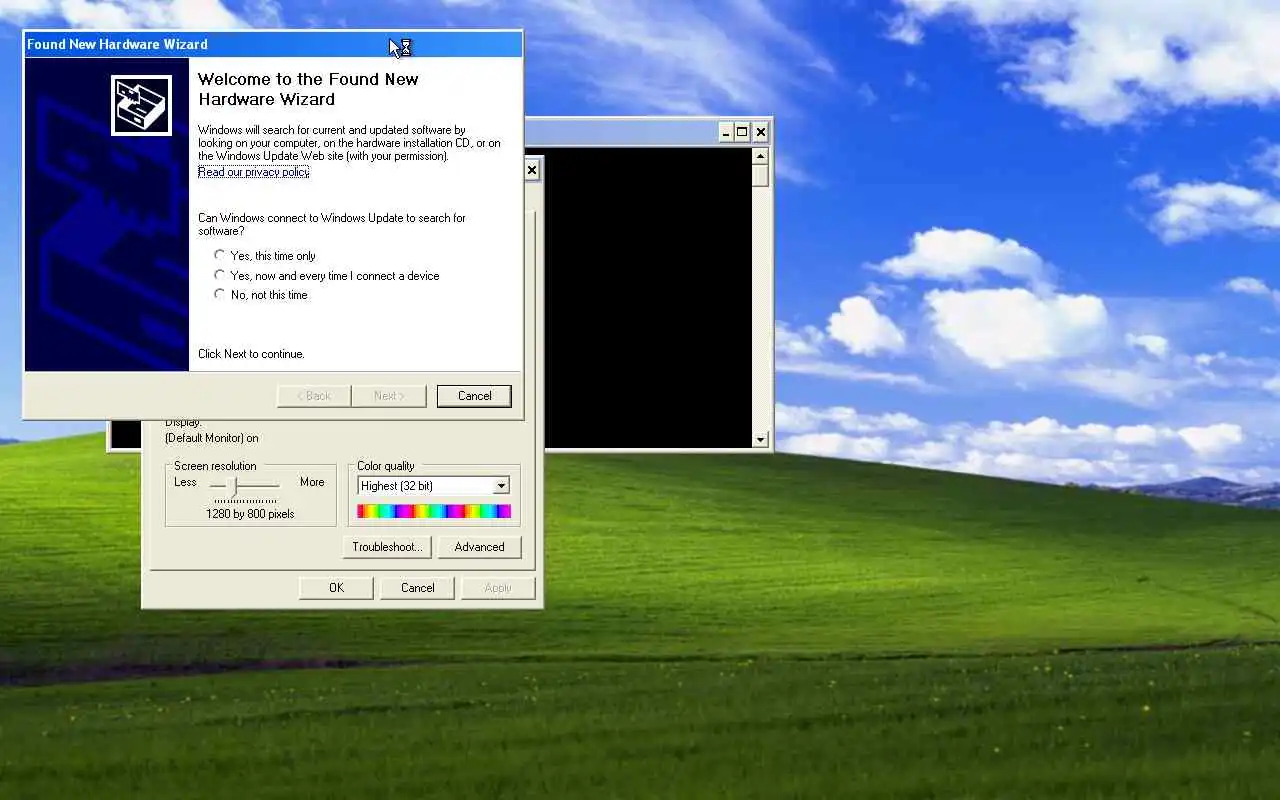Image resolution: width=1280 pixels, height=800 pixels.
Task: Click the Screen resolution slider thumb
Action: click(x=234, y=486)
